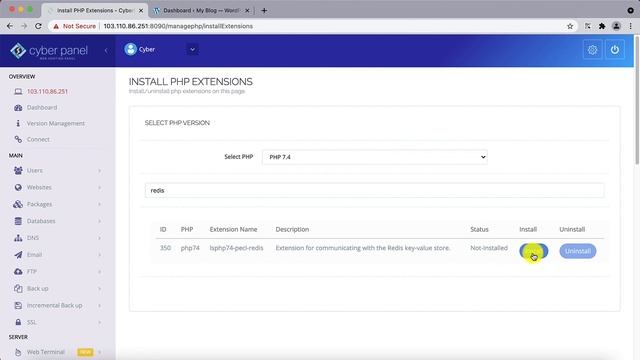
Task: Click the CyberPanel logo
Action: click(49, 51)
